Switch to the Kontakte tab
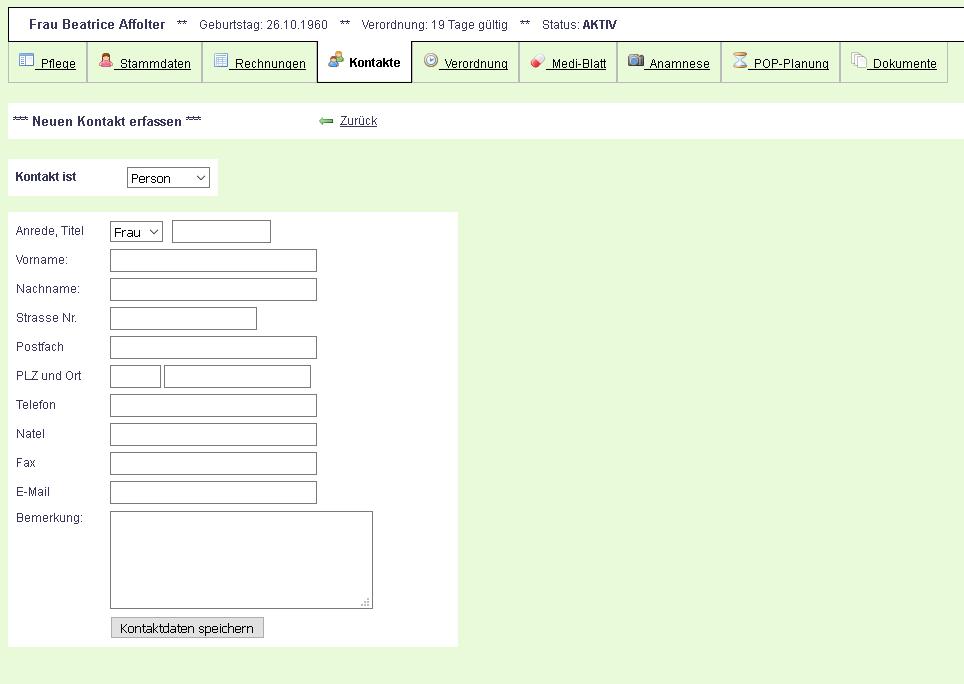964x684 pixels. [365, 62]
